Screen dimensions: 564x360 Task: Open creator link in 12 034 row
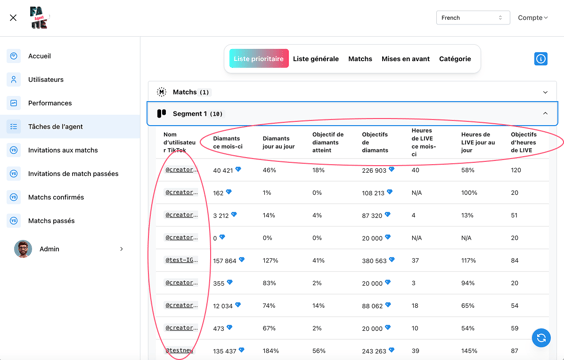(x=181, y=305)
